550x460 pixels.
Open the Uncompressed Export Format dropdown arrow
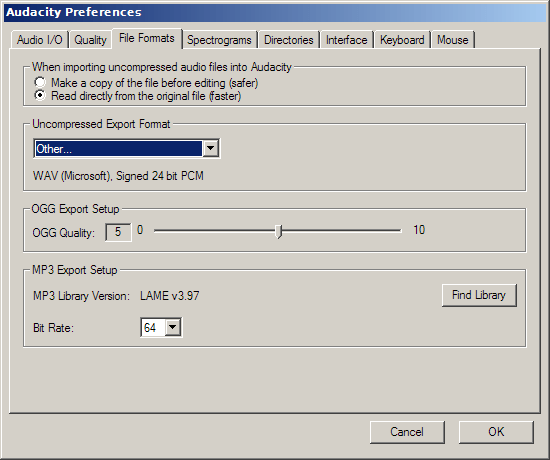click(x=210, y=148)
